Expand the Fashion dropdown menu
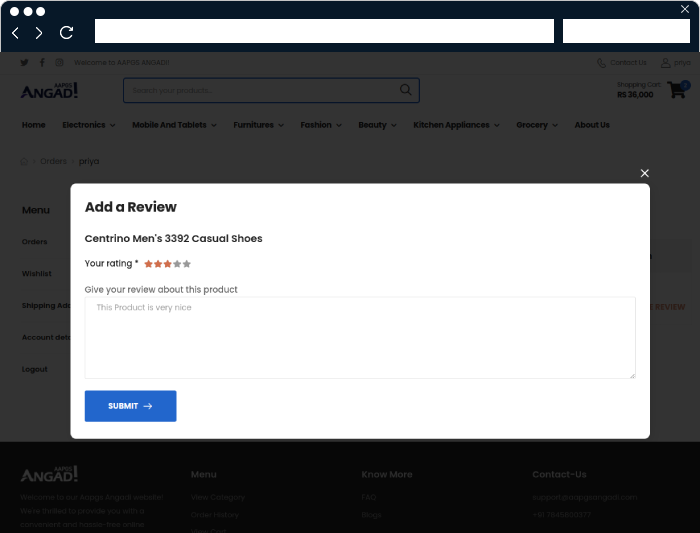The width and height of the screenshot is (700, 533). click(x=321, y=125)
